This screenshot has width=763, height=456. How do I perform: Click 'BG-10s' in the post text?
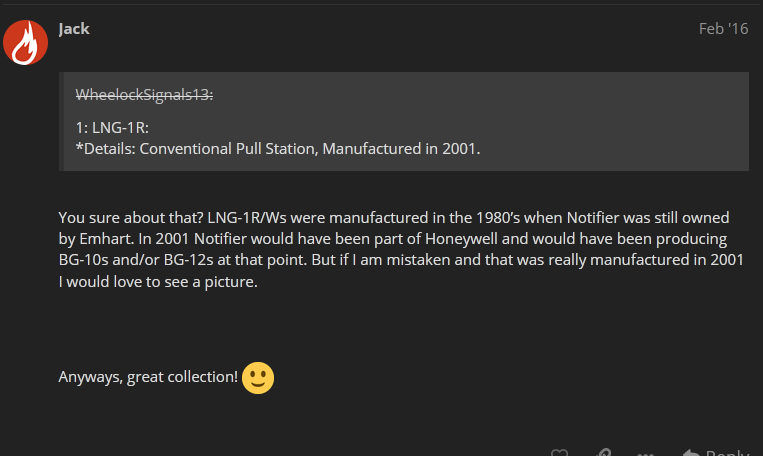tap(83, 260)
